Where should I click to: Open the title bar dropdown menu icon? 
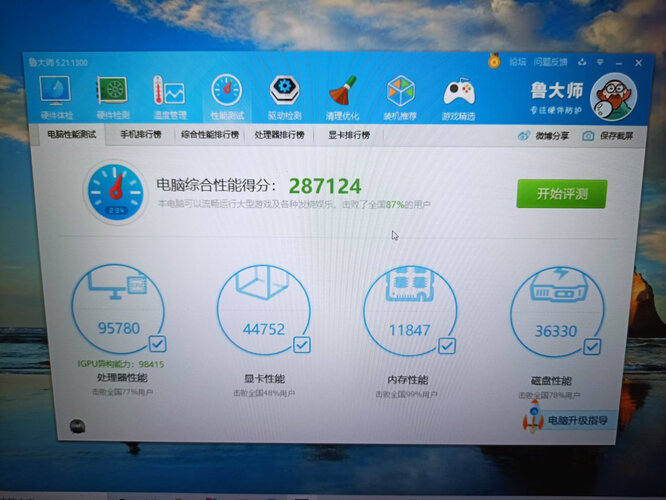(600, 62)
